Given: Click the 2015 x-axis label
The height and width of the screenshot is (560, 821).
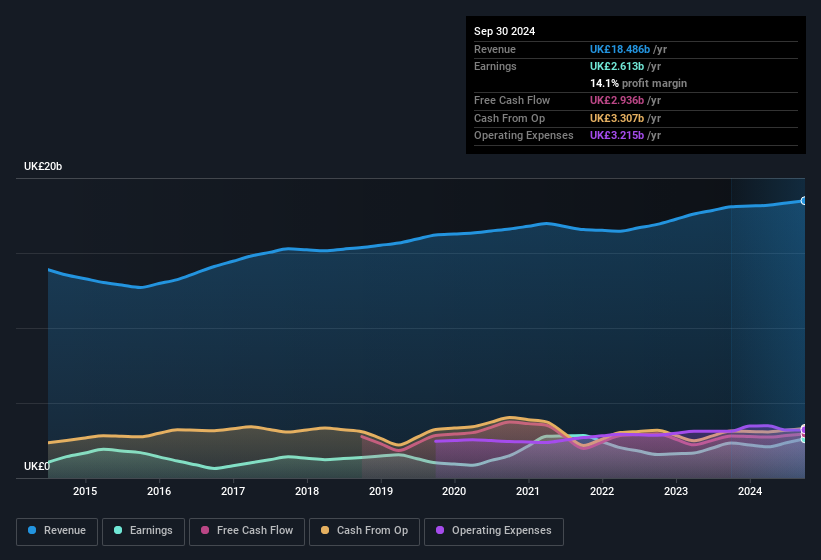Looking at the screenshot, I should tap(85, 491).
